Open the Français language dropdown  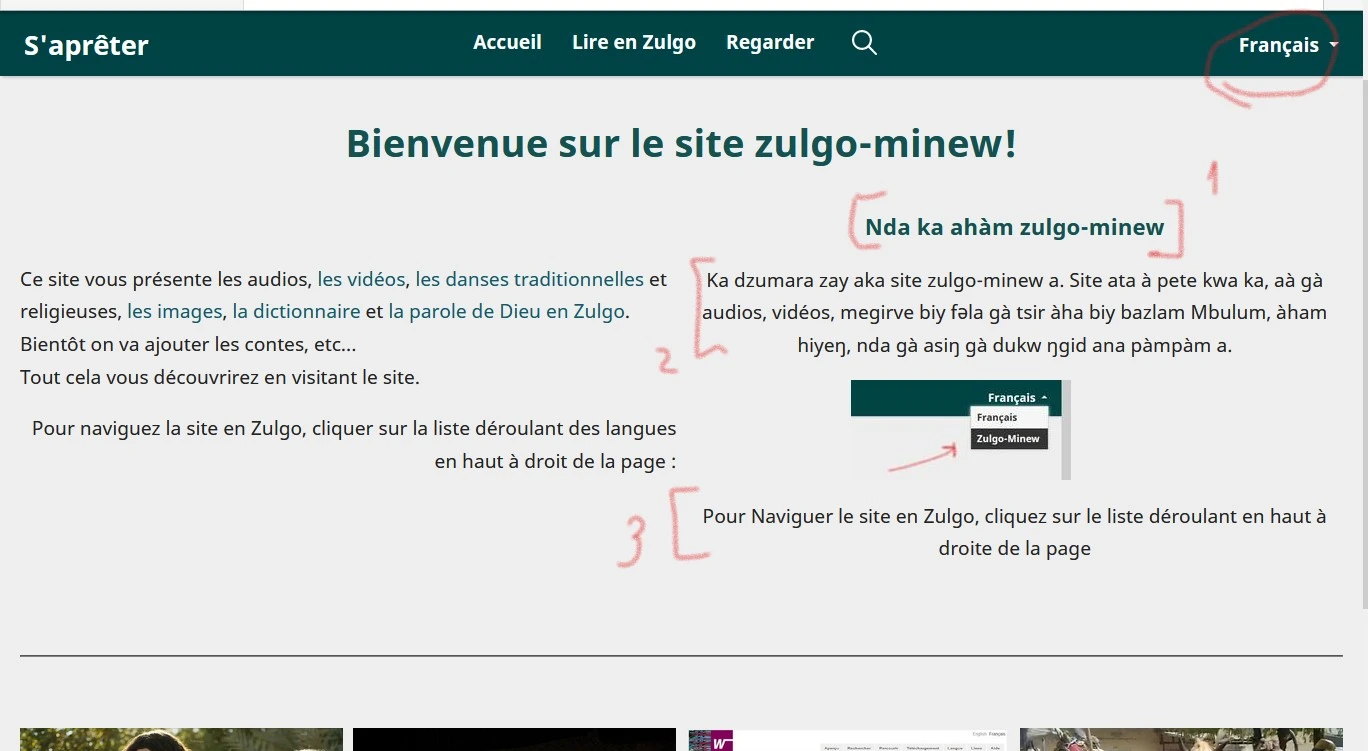click(1287, 45)
